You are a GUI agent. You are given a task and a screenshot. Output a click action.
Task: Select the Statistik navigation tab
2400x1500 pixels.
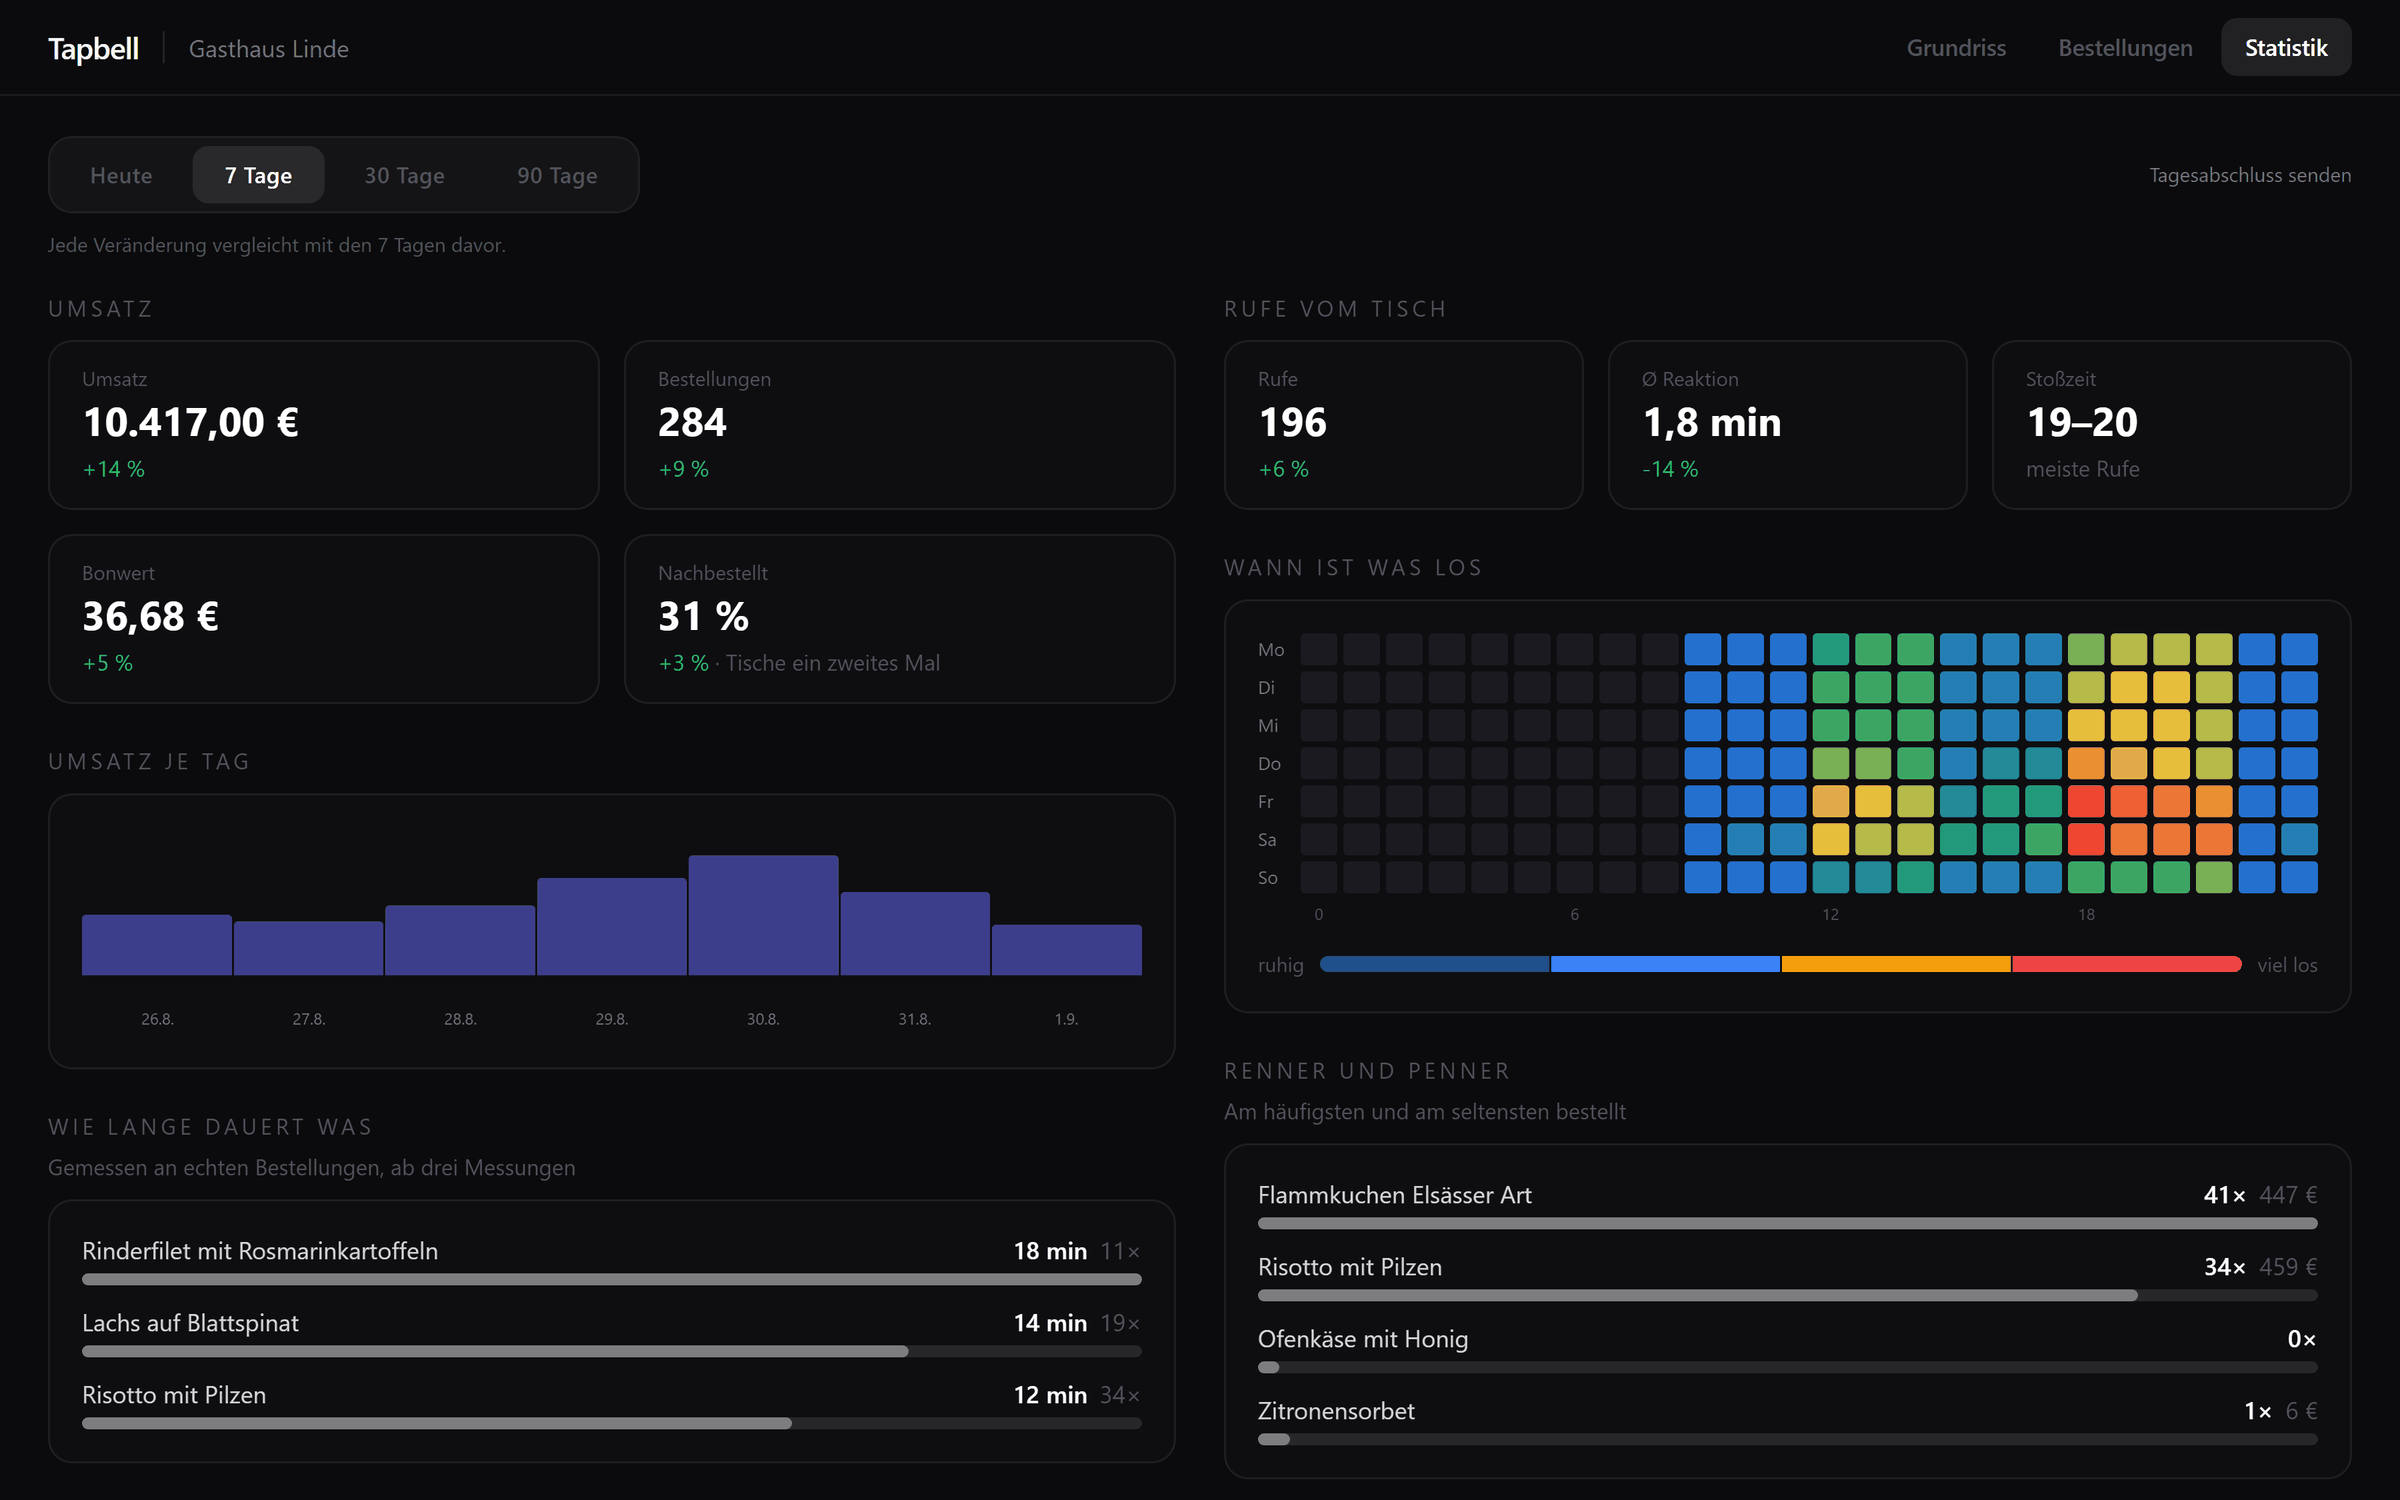click(x=2286, y=48)
